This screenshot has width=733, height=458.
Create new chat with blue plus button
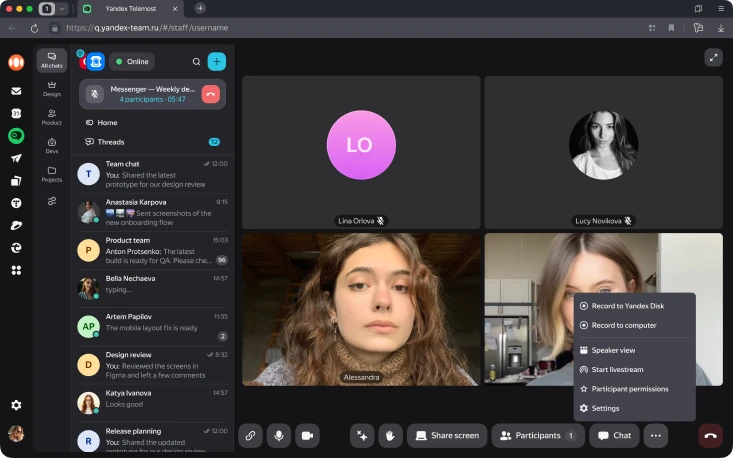[217, 62]
